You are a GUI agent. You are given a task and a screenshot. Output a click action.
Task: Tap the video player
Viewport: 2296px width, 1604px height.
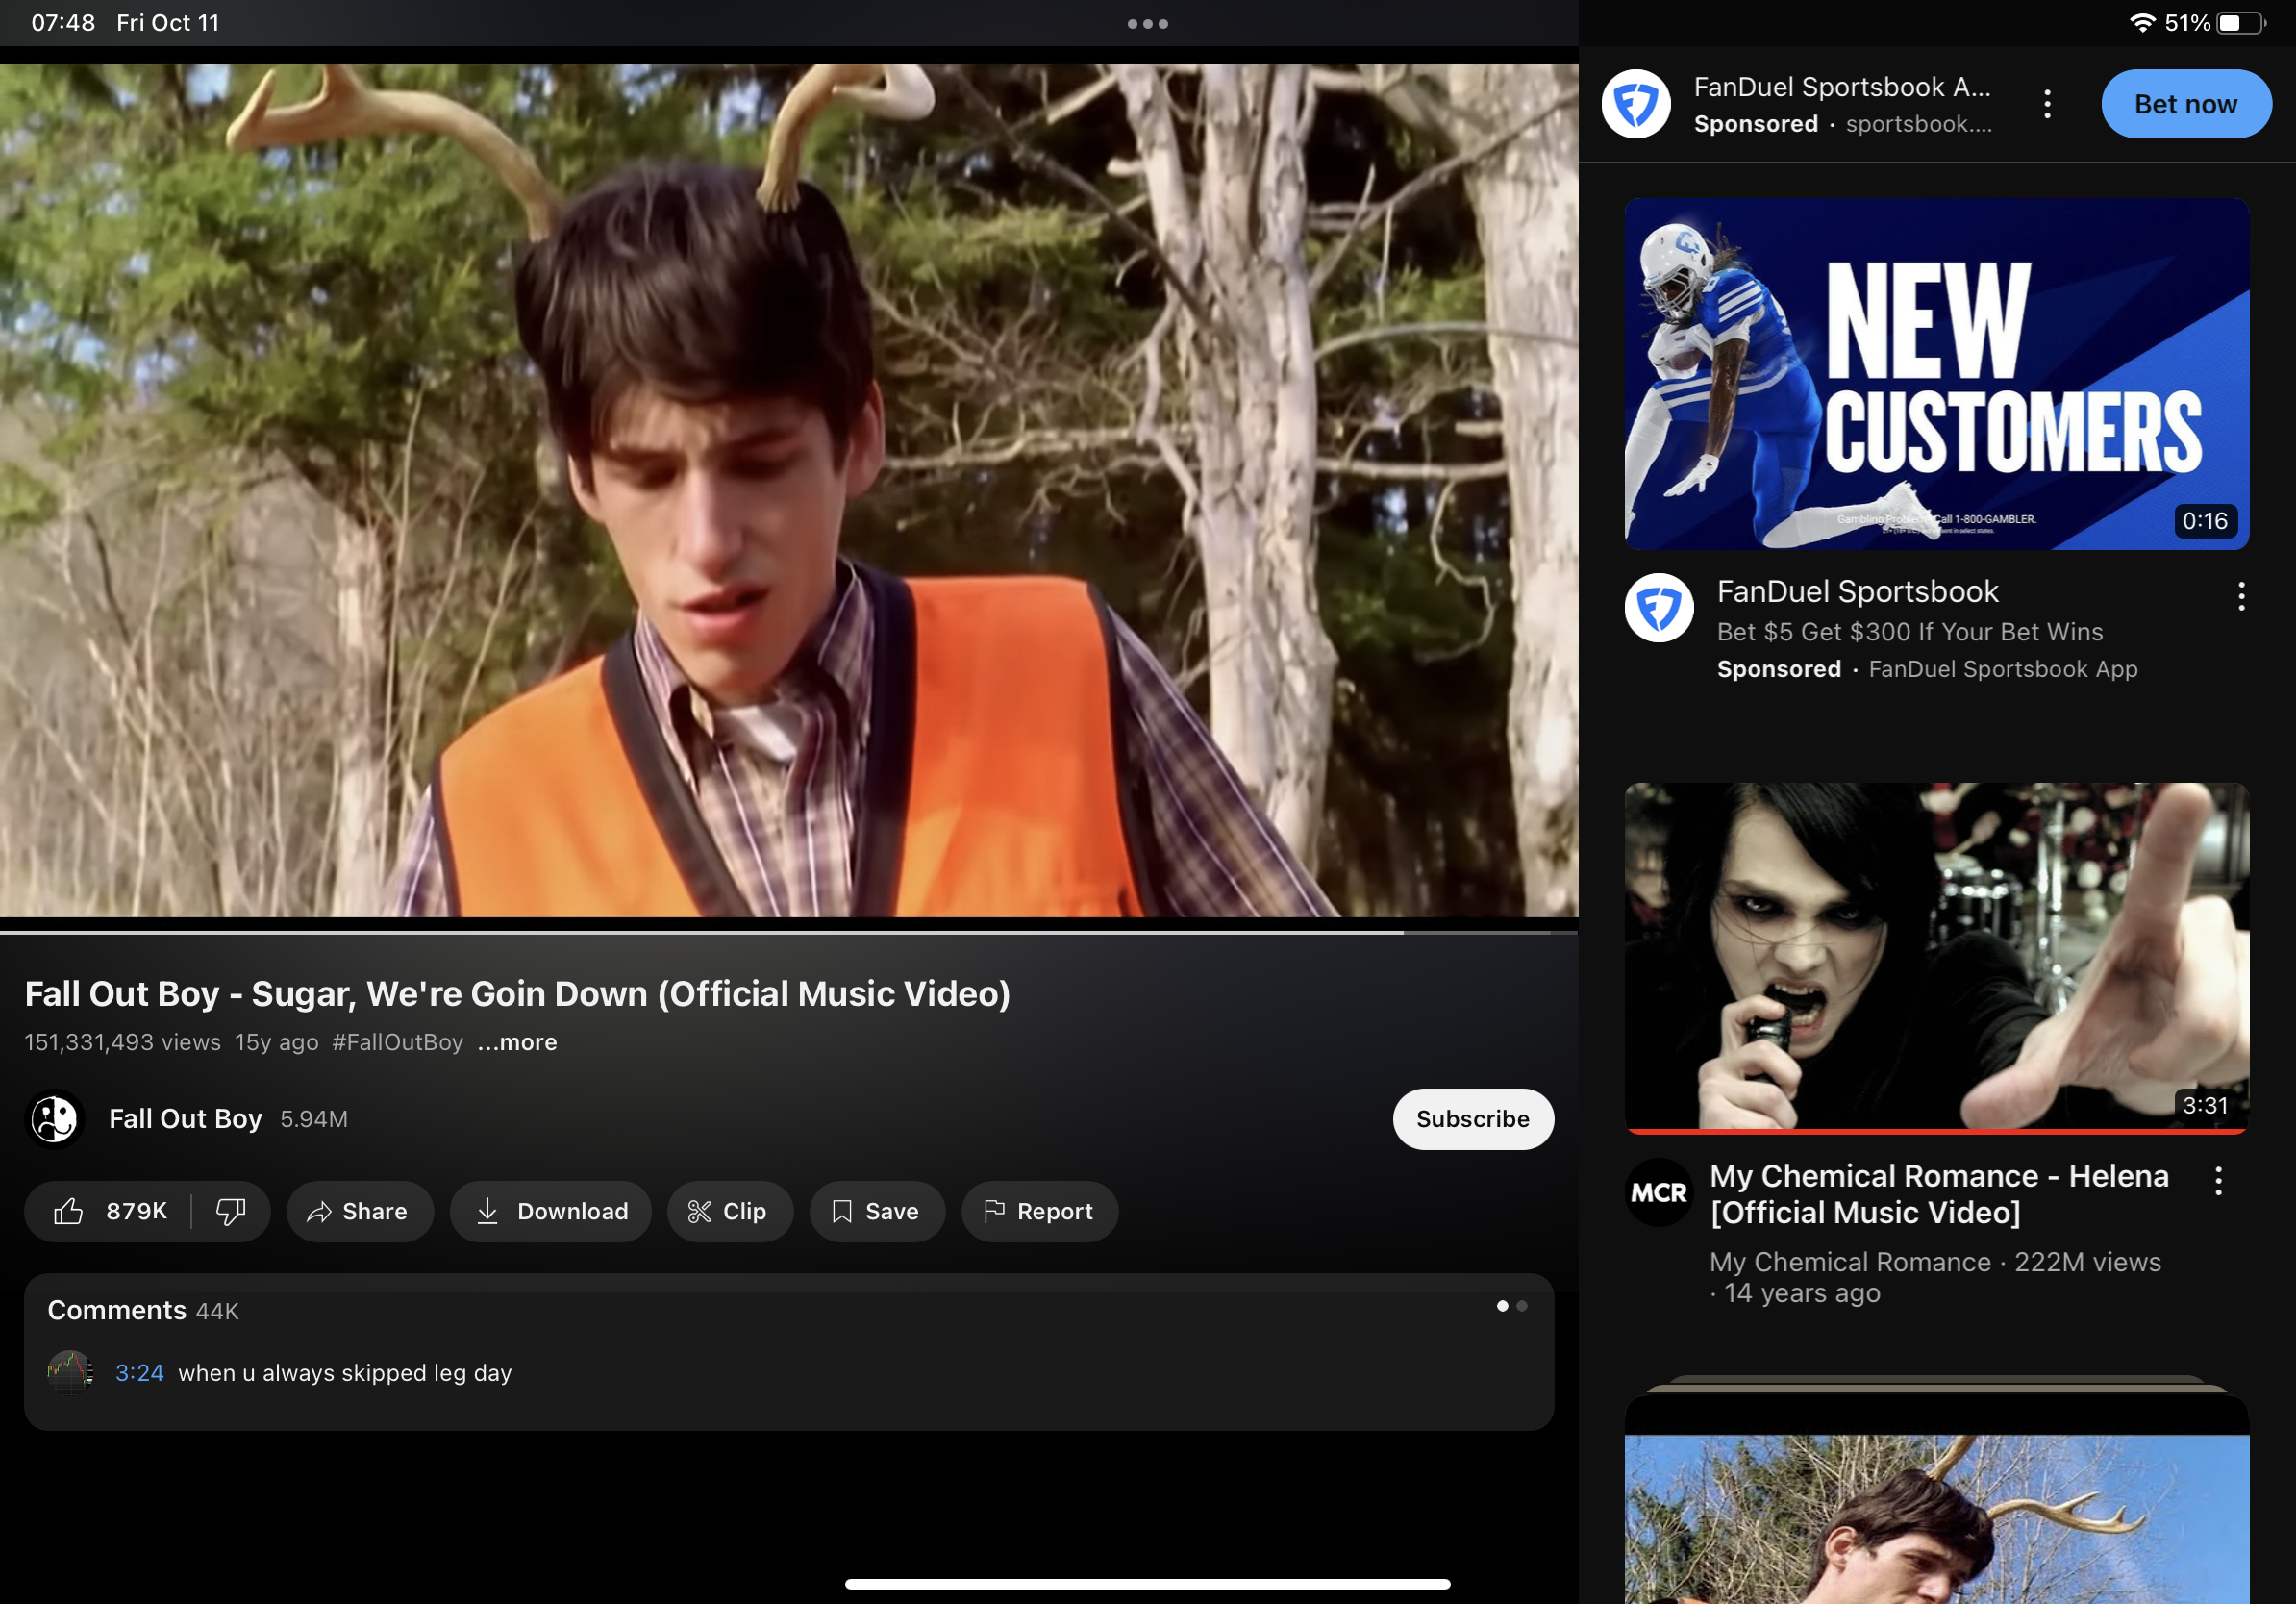pos(789,490)
